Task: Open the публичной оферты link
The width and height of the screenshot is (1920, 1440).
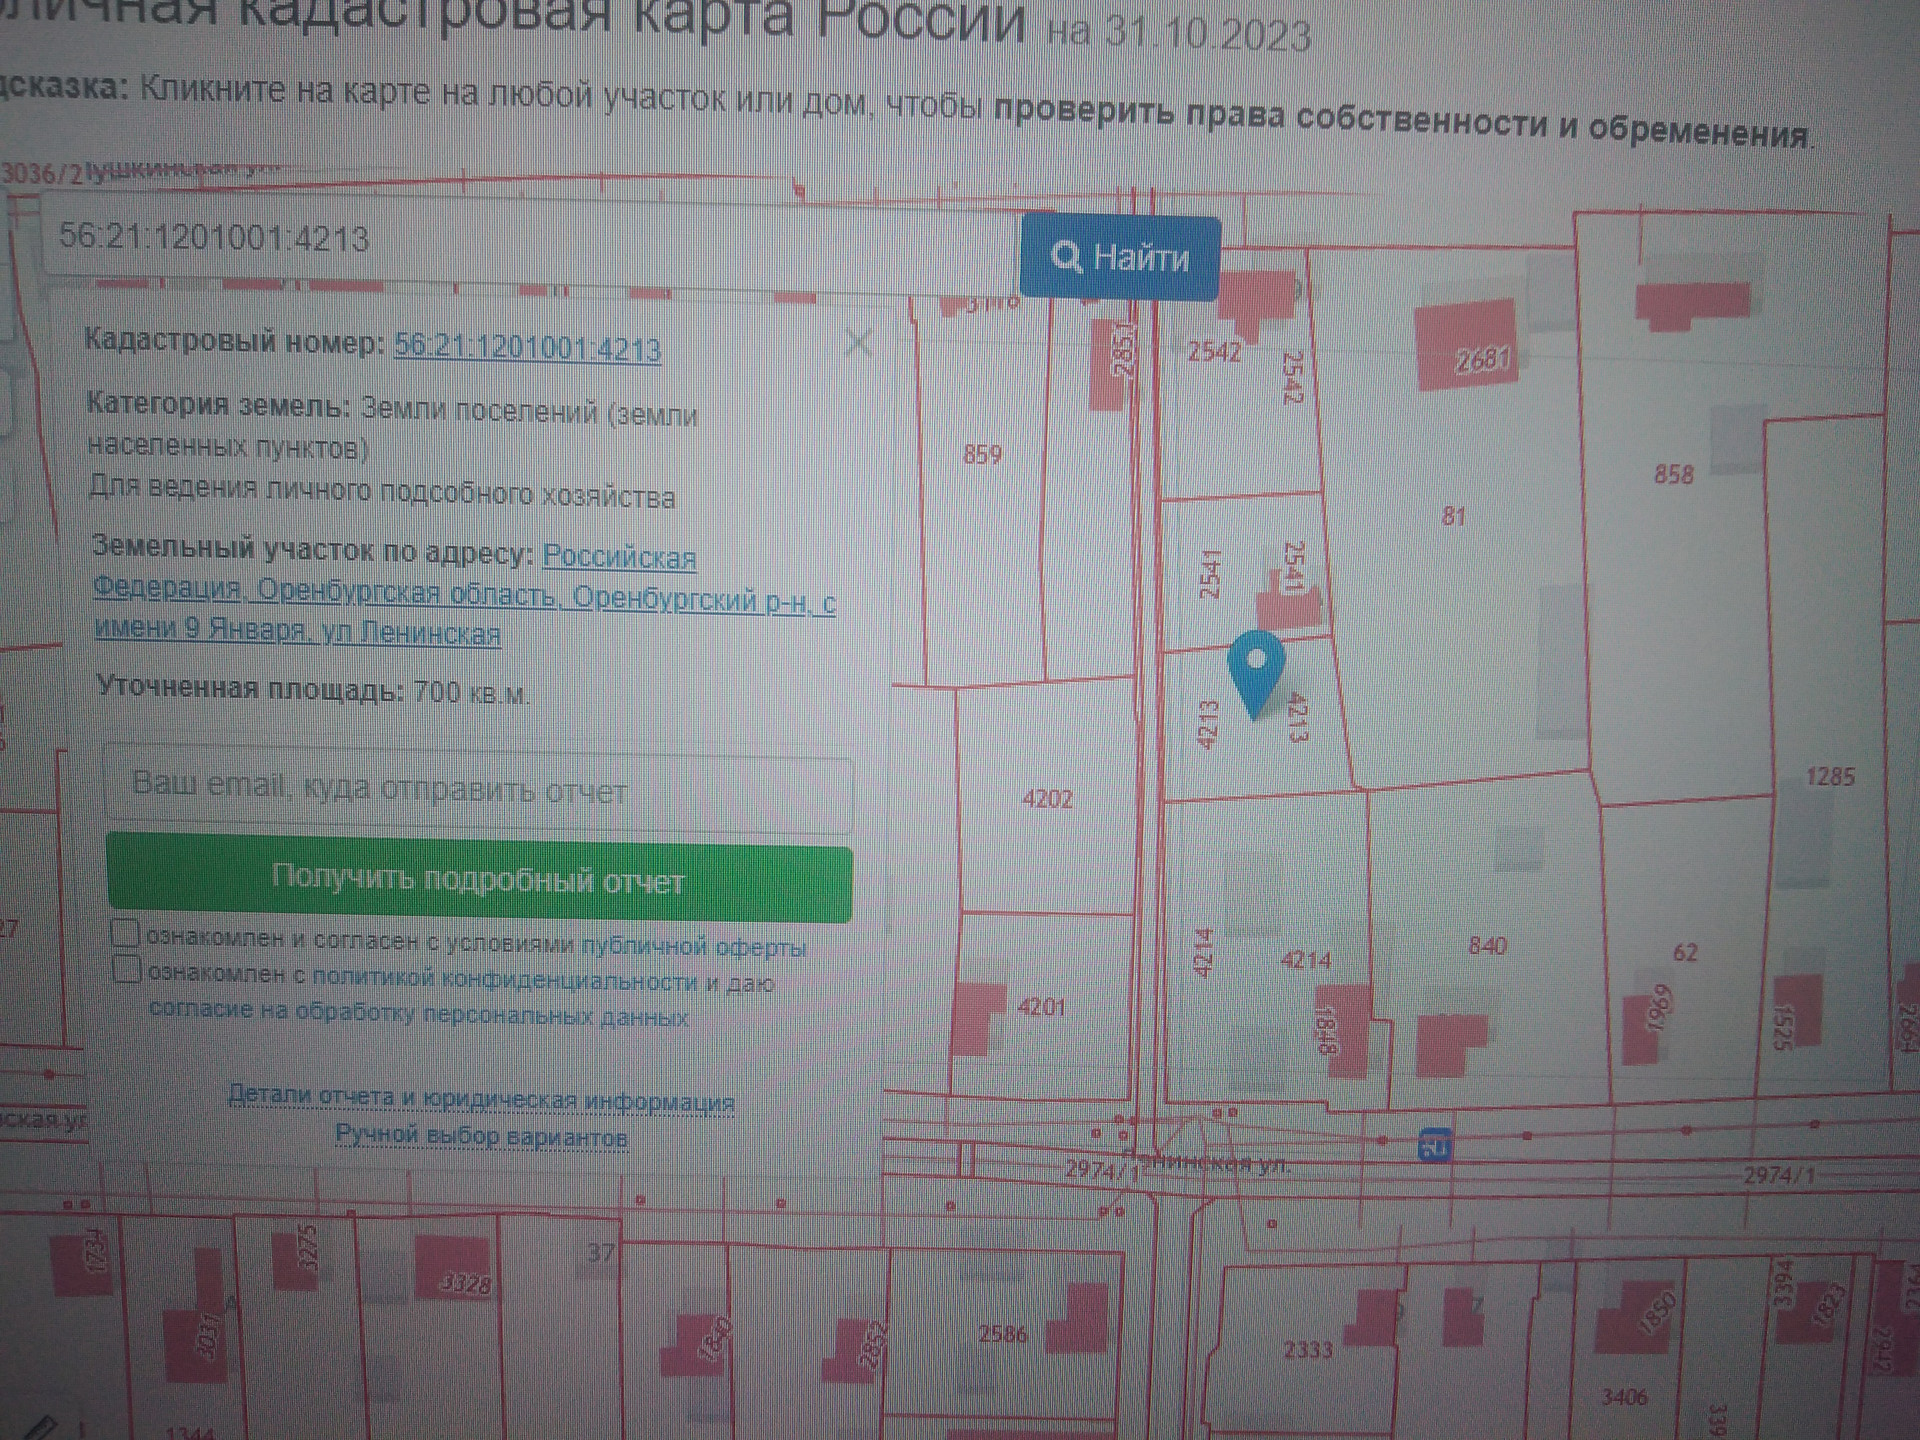Action: (693, 946)
